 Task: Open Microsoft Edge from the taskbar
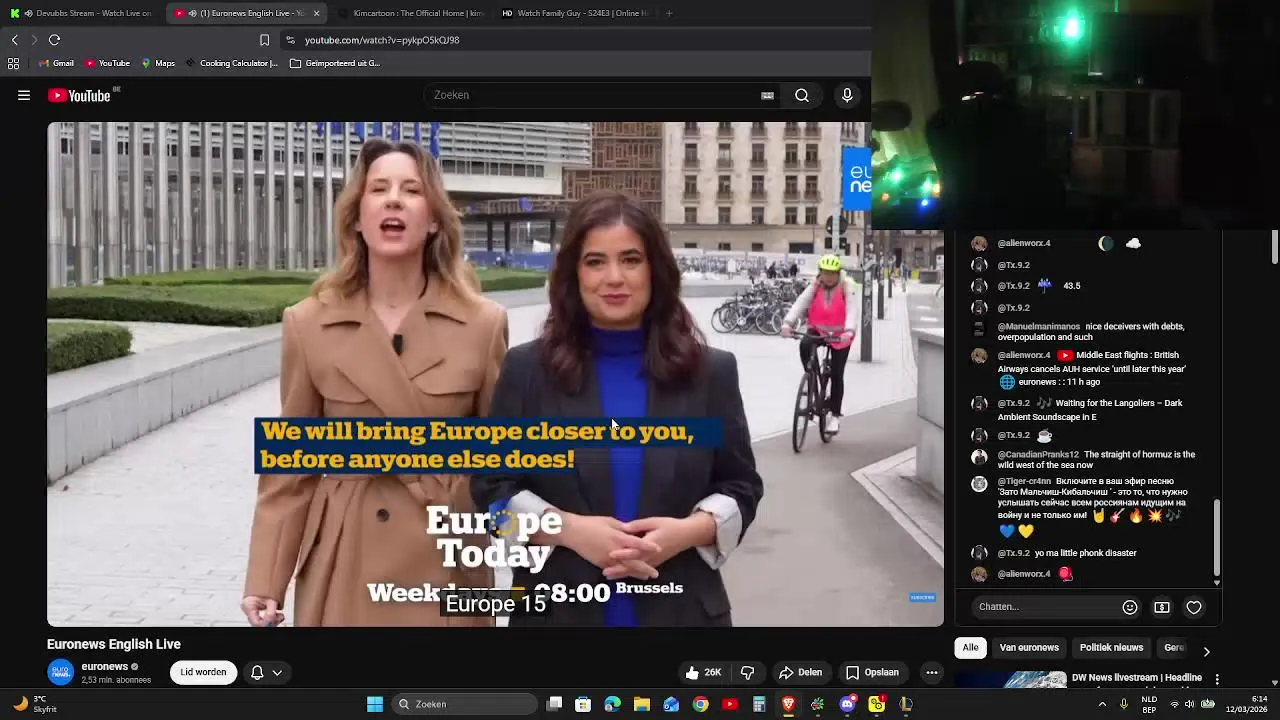pyautogui.click(x=613, y=704)
